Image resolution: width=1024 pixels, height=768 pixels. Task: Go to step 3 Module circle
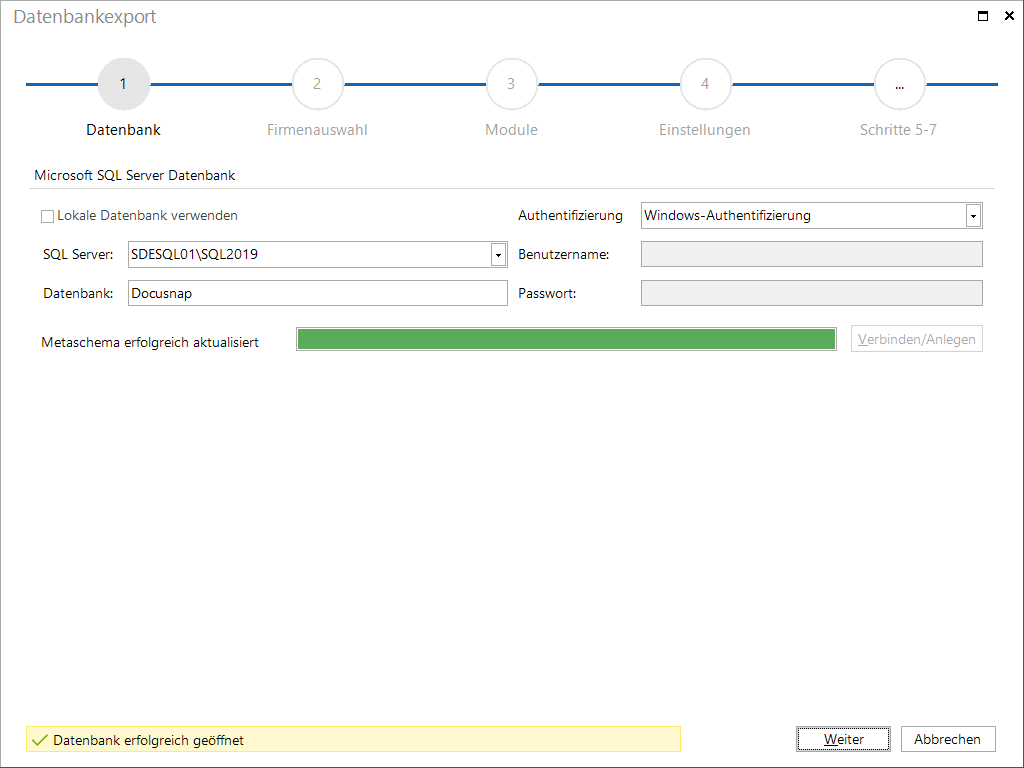tap(511, 84)
